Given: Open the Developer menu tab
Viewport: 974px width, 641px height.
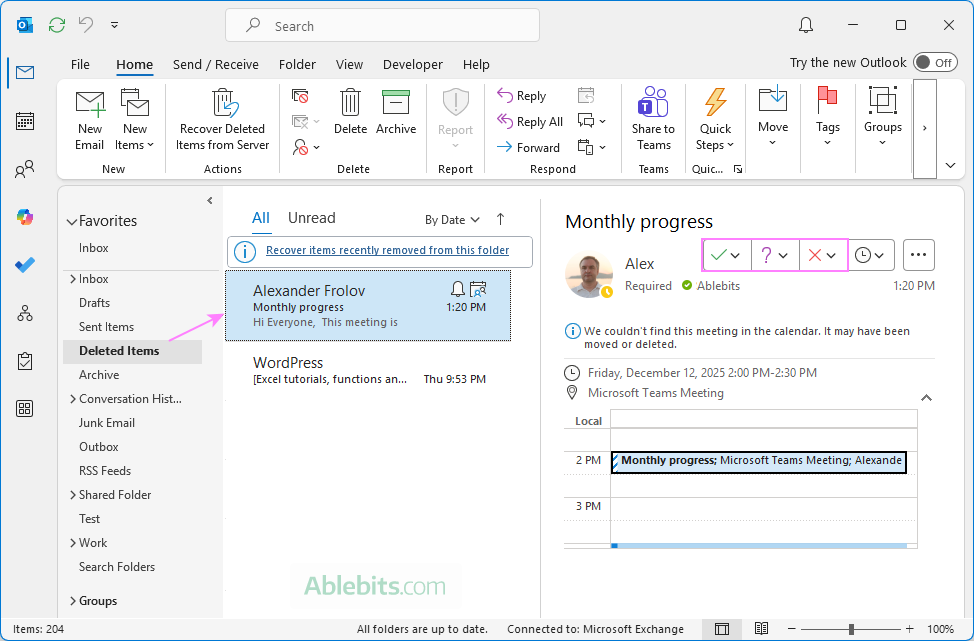Looking at the screenshot, I should pyautogui.click(x=412, y=64).
